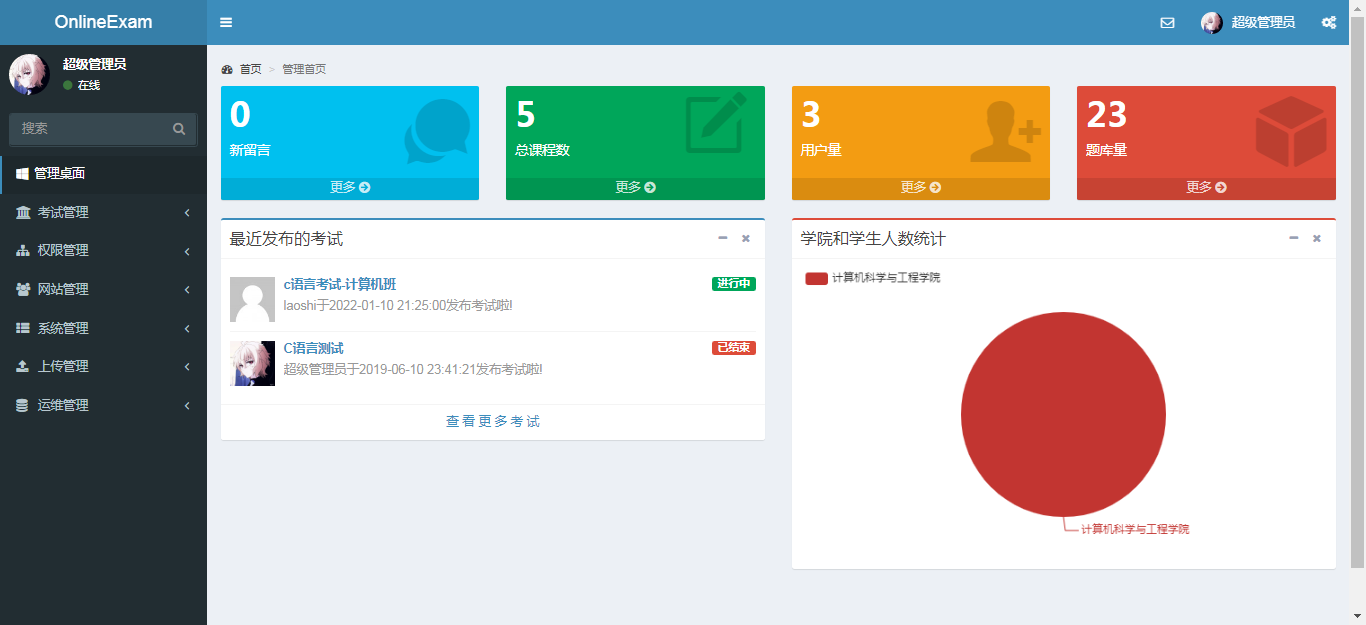Click the 首页 dashboard breadcrumb icon
The height and width of the screenshot is (625, 1366).
[227, 69]
